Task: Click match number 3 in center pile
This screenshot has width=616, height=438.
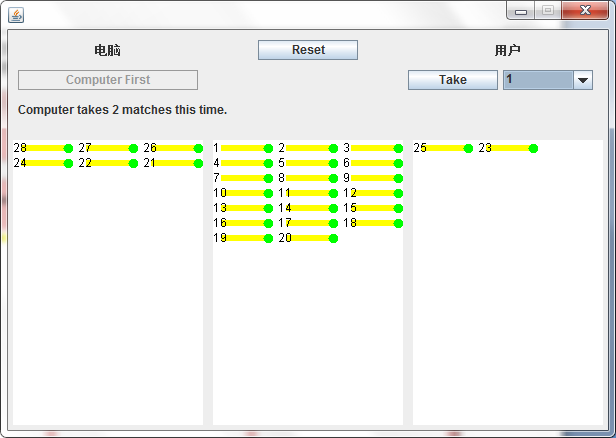Action: 373,148
